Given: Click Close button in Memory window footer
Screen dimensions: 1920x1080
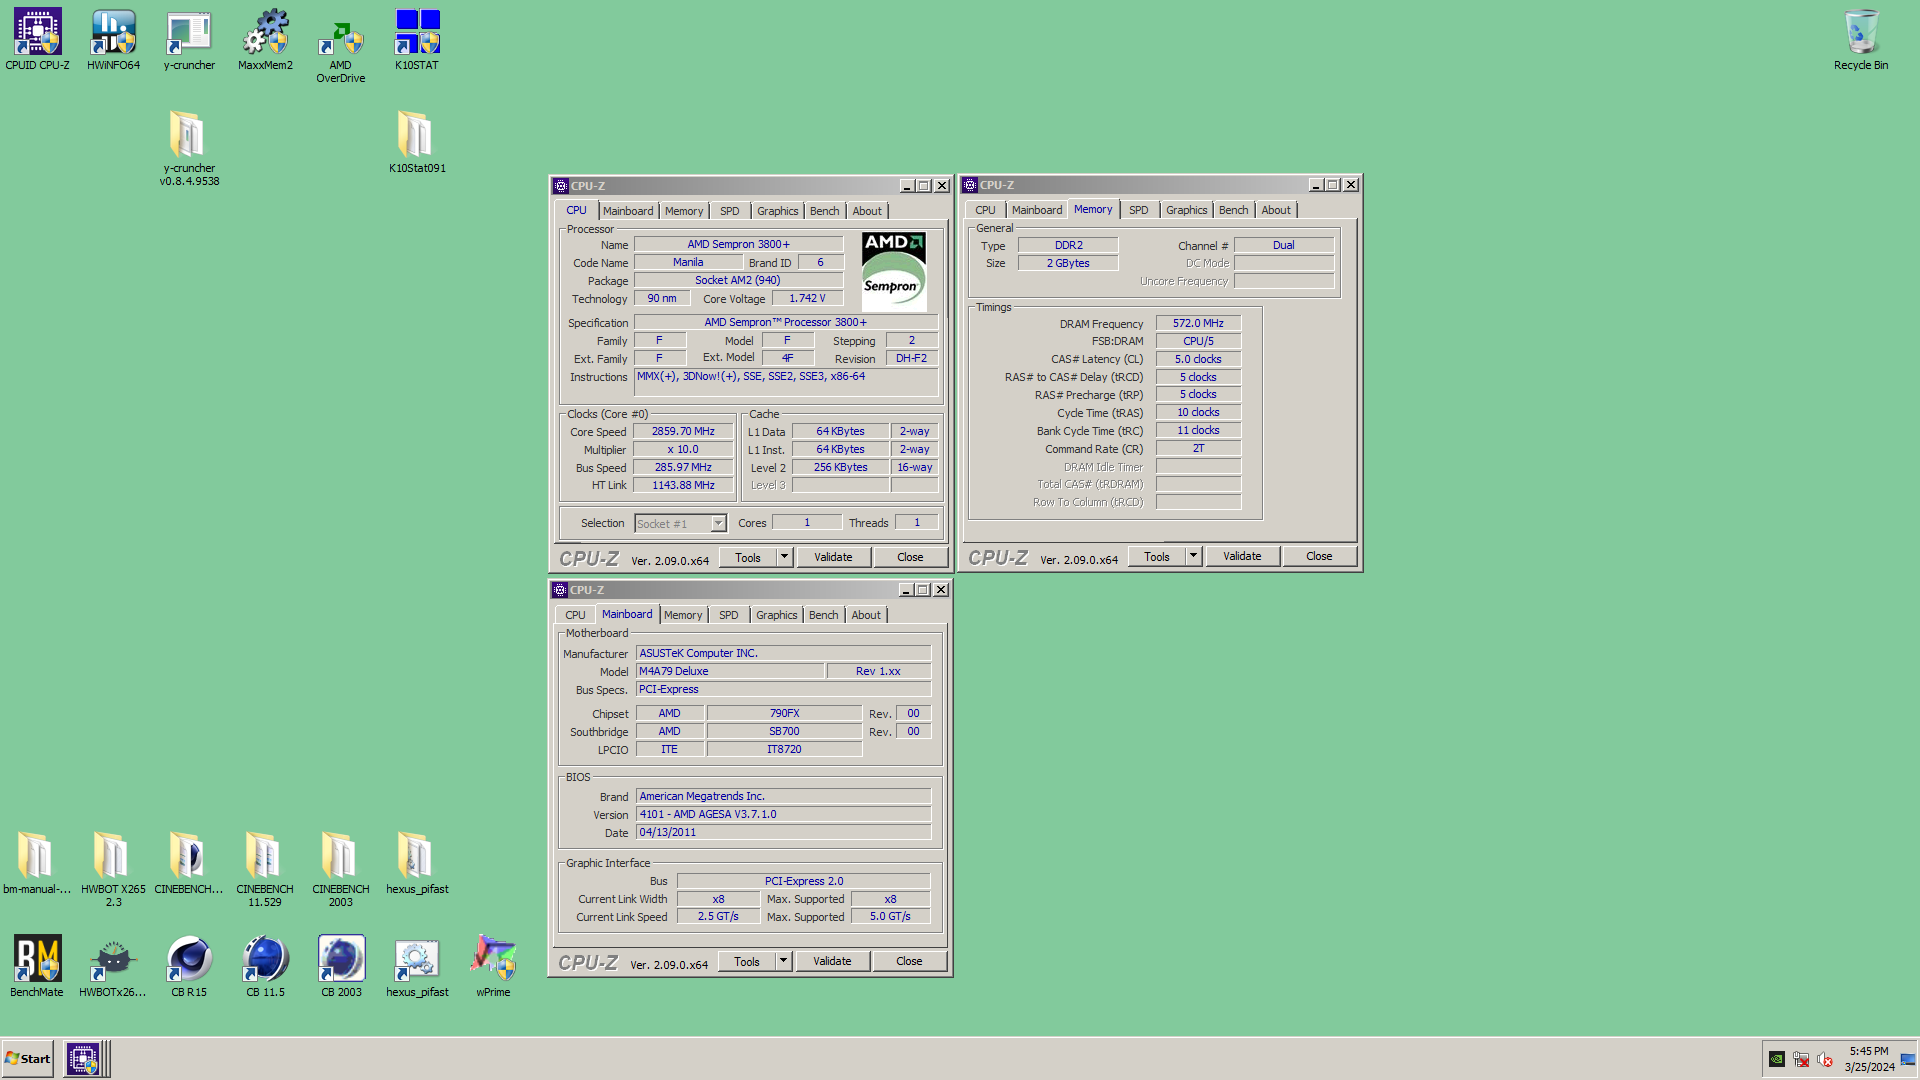Looking at the screenshot, I should (1319, 556).
